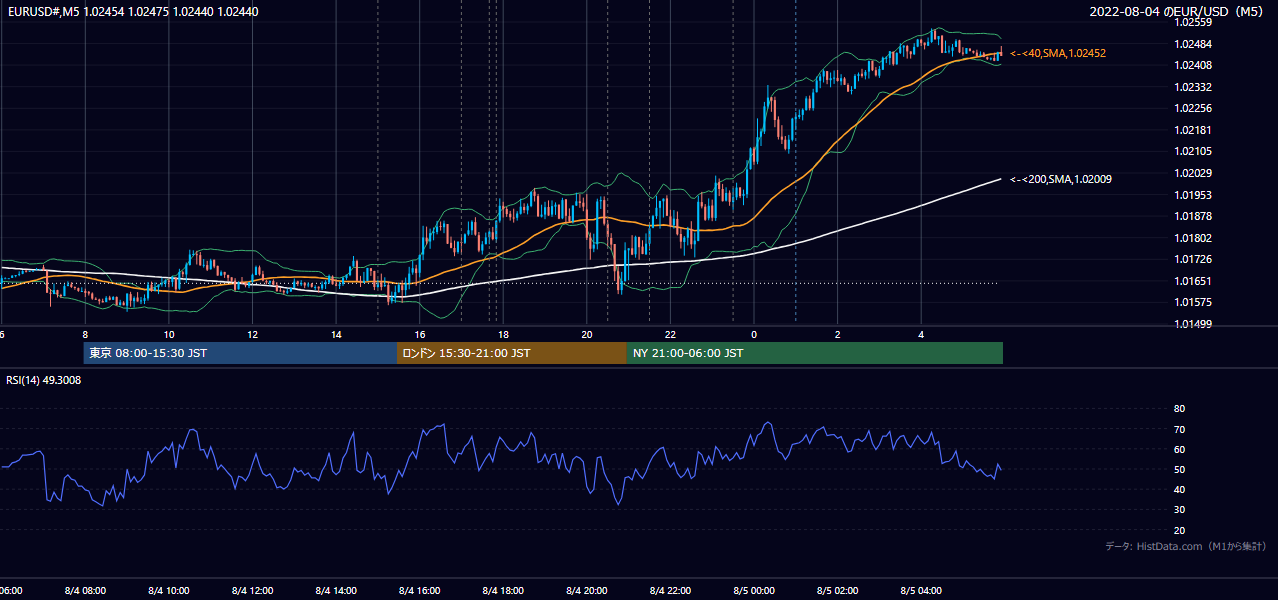1278x600 pixels.
Task: Click the NY 21:00-06:00 JST session bar
Action: [x=815, y=353]
